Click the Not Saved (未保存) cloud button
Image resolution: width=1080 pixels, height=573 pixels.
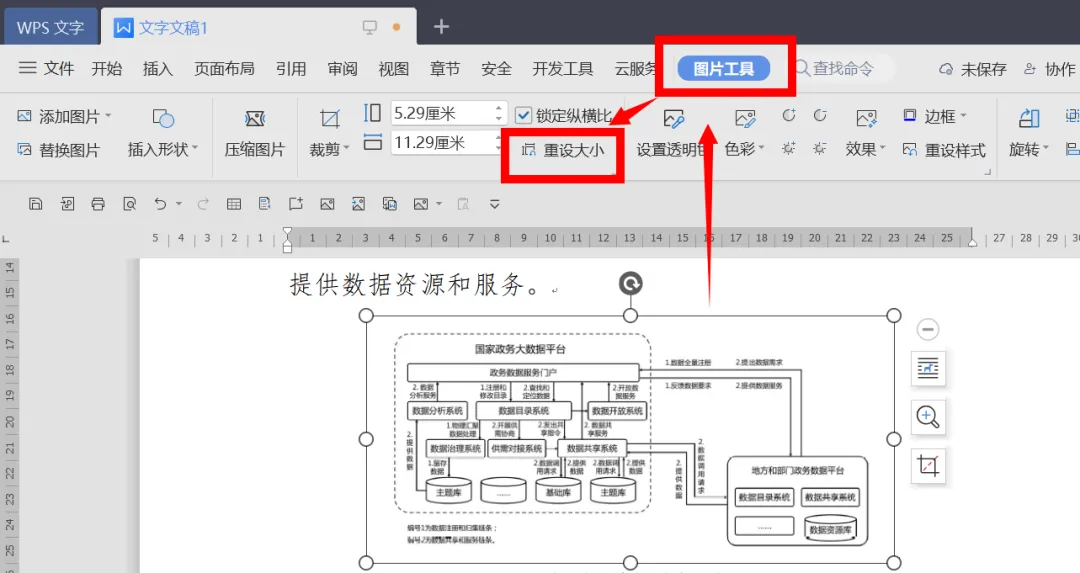tap(973, 69)
